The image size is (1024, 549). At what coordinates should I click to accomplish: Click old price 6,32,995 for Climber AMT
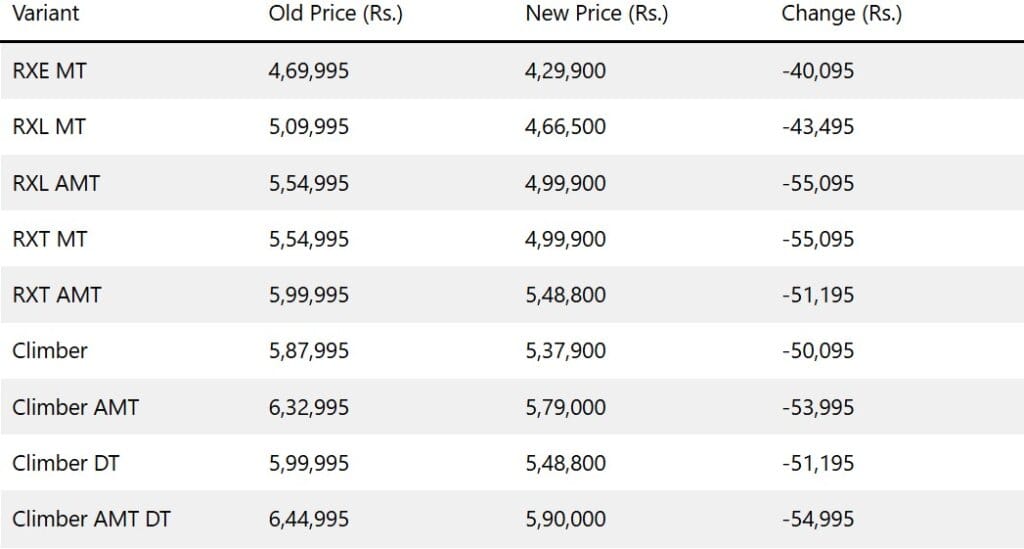click(x=309, y=408)
